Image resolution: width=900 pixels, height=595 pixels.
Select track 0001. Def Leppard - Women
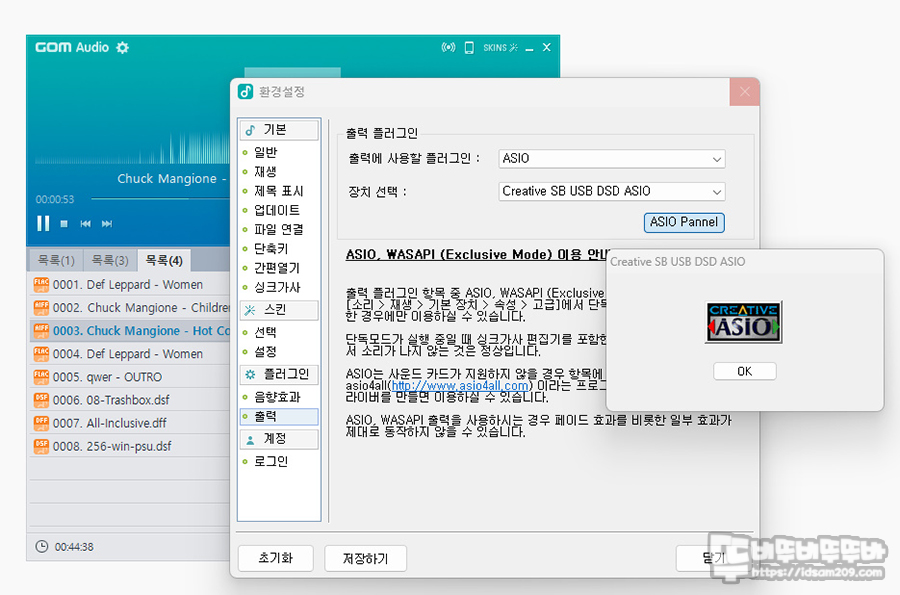click(130, 285)
